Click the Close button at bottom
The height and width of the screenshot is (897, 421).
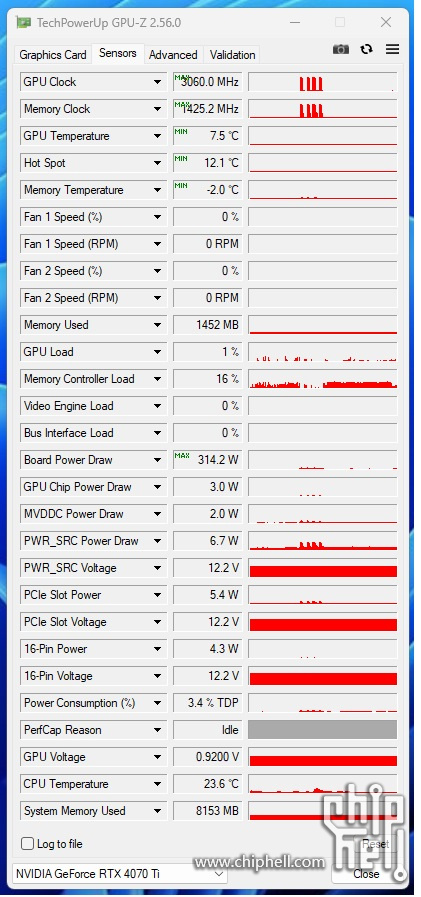pyautogui.click(x=366, y=874)
